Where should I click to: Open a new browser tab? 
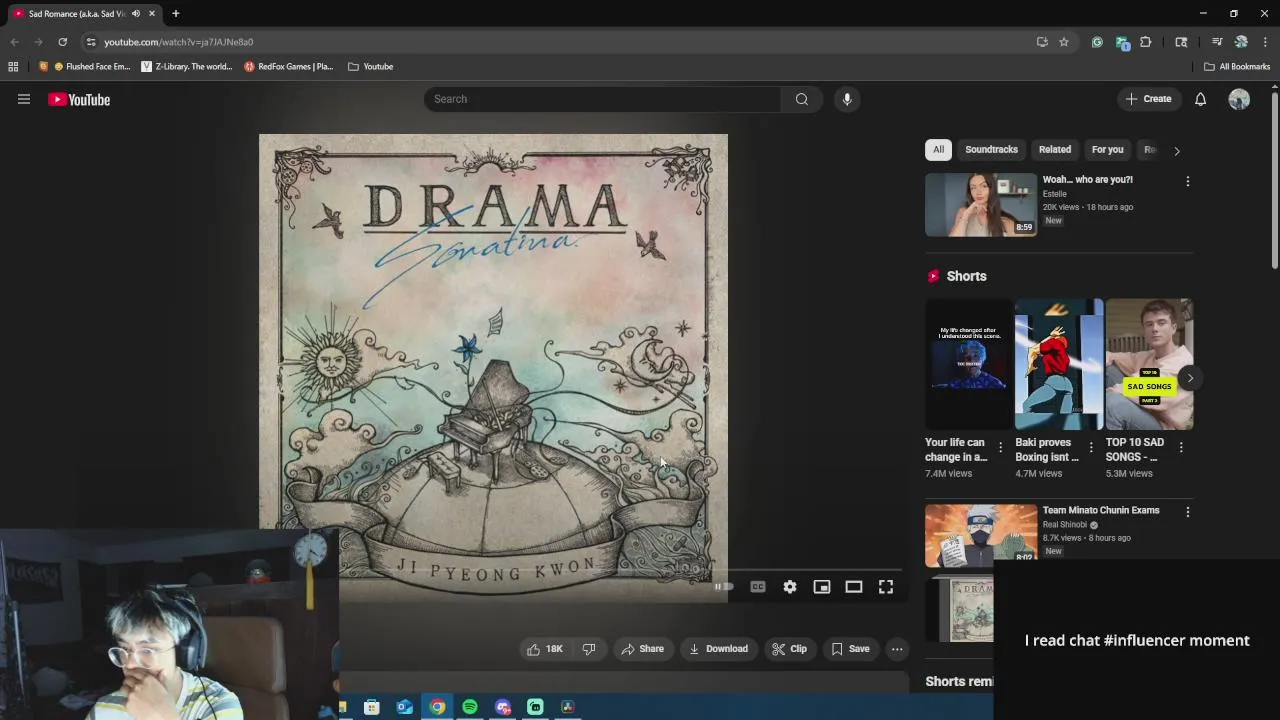click(x=175, y=14)
